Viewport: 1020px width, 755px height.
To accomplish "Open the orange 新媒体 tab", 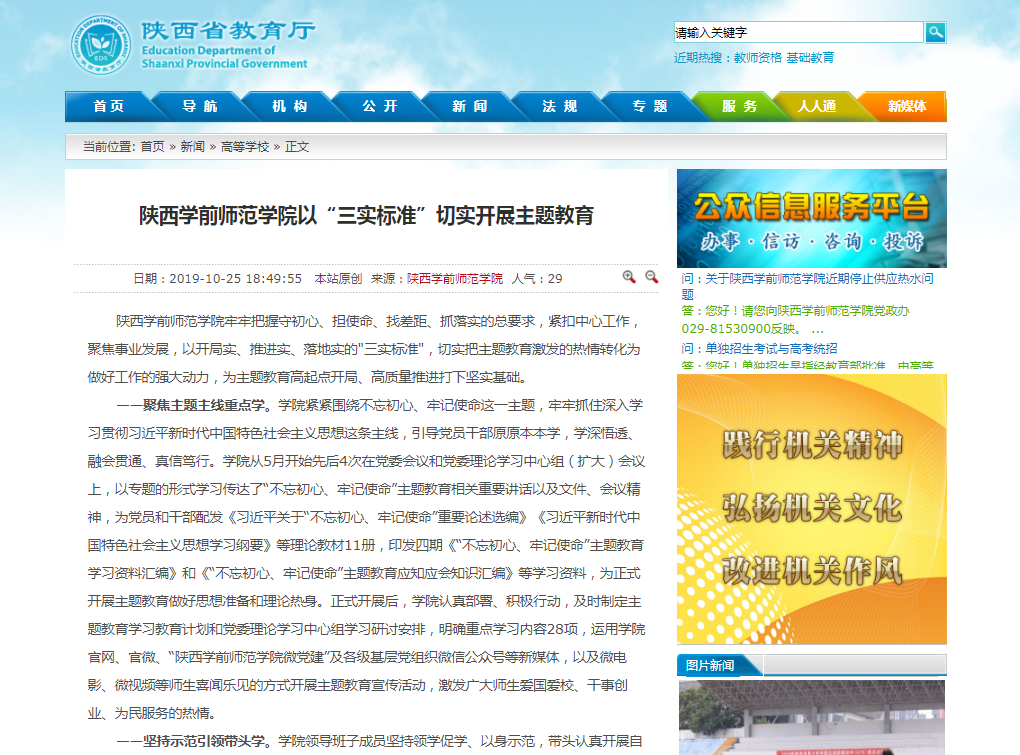I will coord(906,106).
